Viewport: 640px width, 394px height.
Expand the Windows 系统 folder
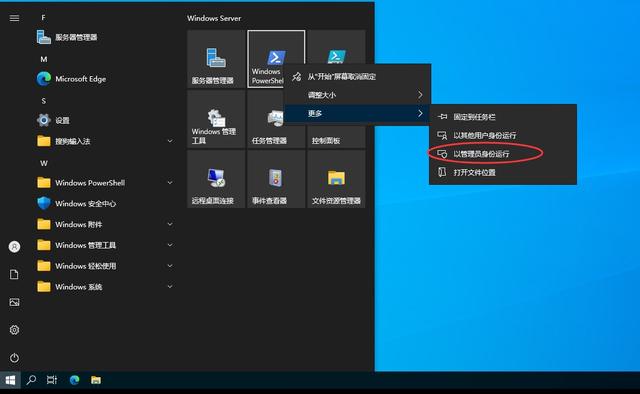click(x=105, y=287)
